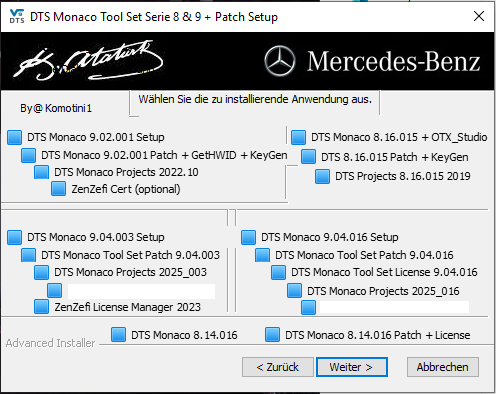The width and height of the screenshot is (496, 394).
Task: Check DTS Monaco 9.04.003 Setup box
Action: [15, 237]
